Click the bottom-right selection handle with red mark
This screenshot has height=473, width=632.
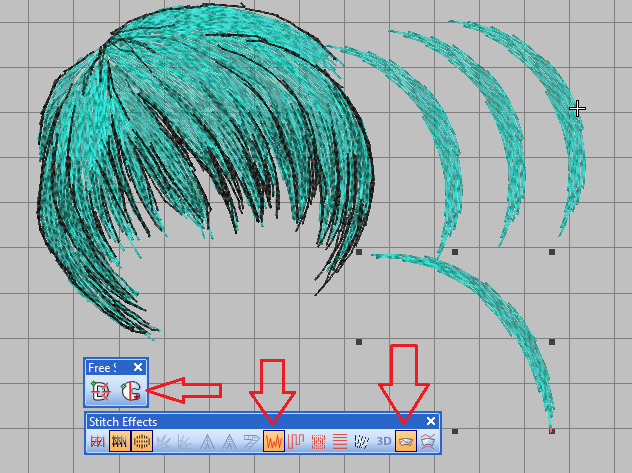click(x=552, y=431)
